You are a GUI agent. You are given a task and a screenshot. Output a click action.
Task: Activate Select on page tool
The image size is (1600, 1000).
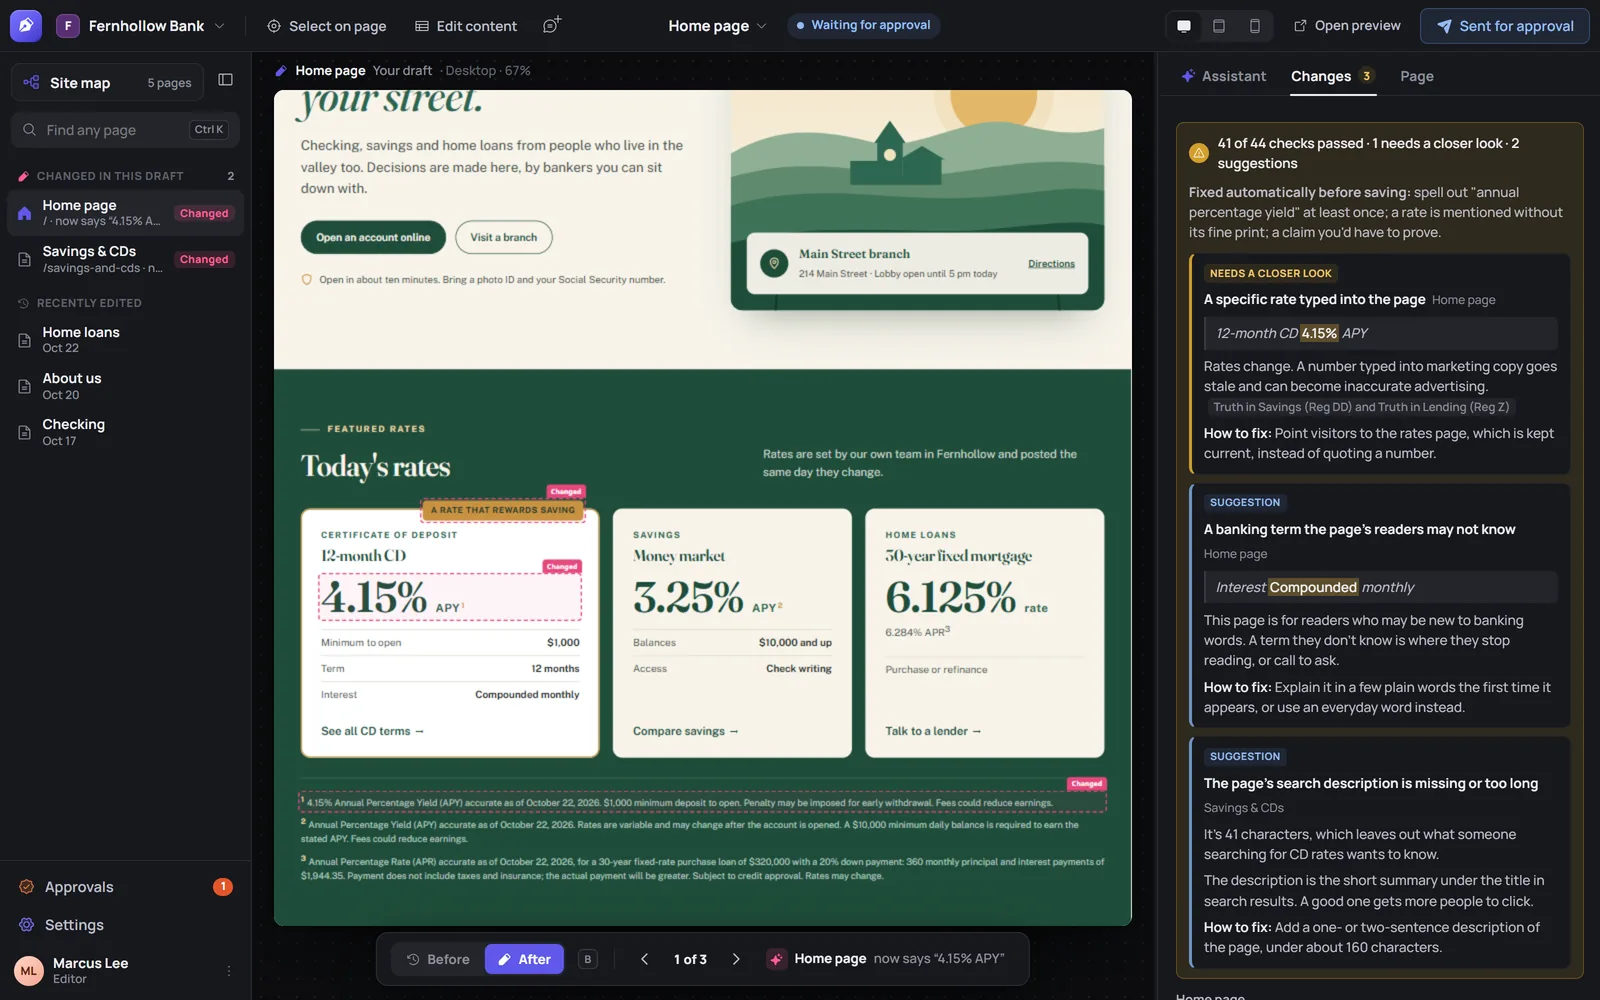click(x=327, y=26)
